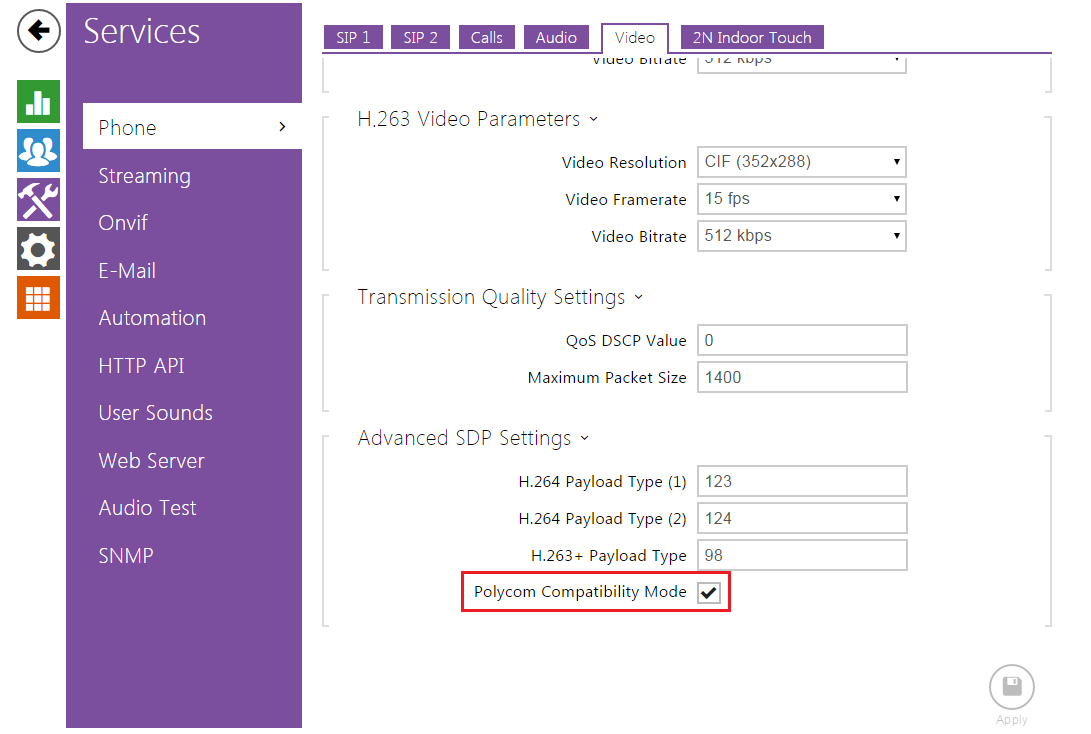Open the Video Resolution dropdown
Image resolution: width=1091 pixels, height=734 pixels.
[x=801, y=162]
